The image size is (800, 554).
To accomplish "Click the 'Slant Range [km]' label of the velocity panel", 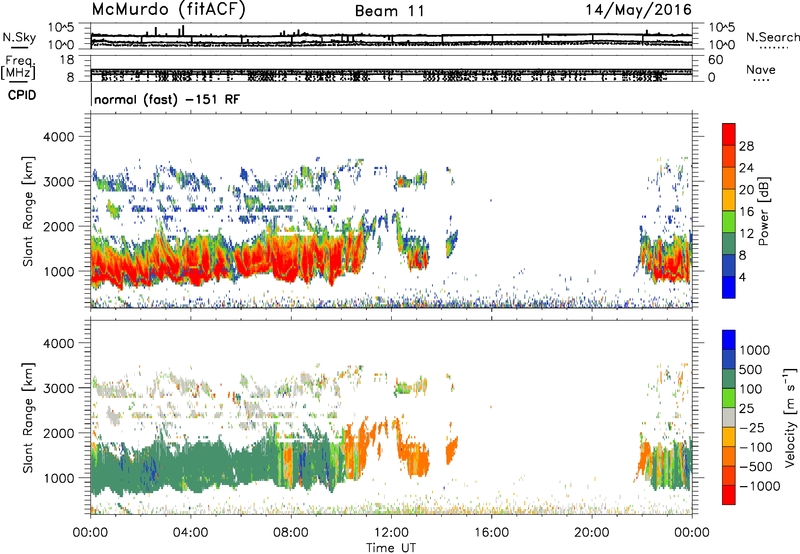I will 28,418.
